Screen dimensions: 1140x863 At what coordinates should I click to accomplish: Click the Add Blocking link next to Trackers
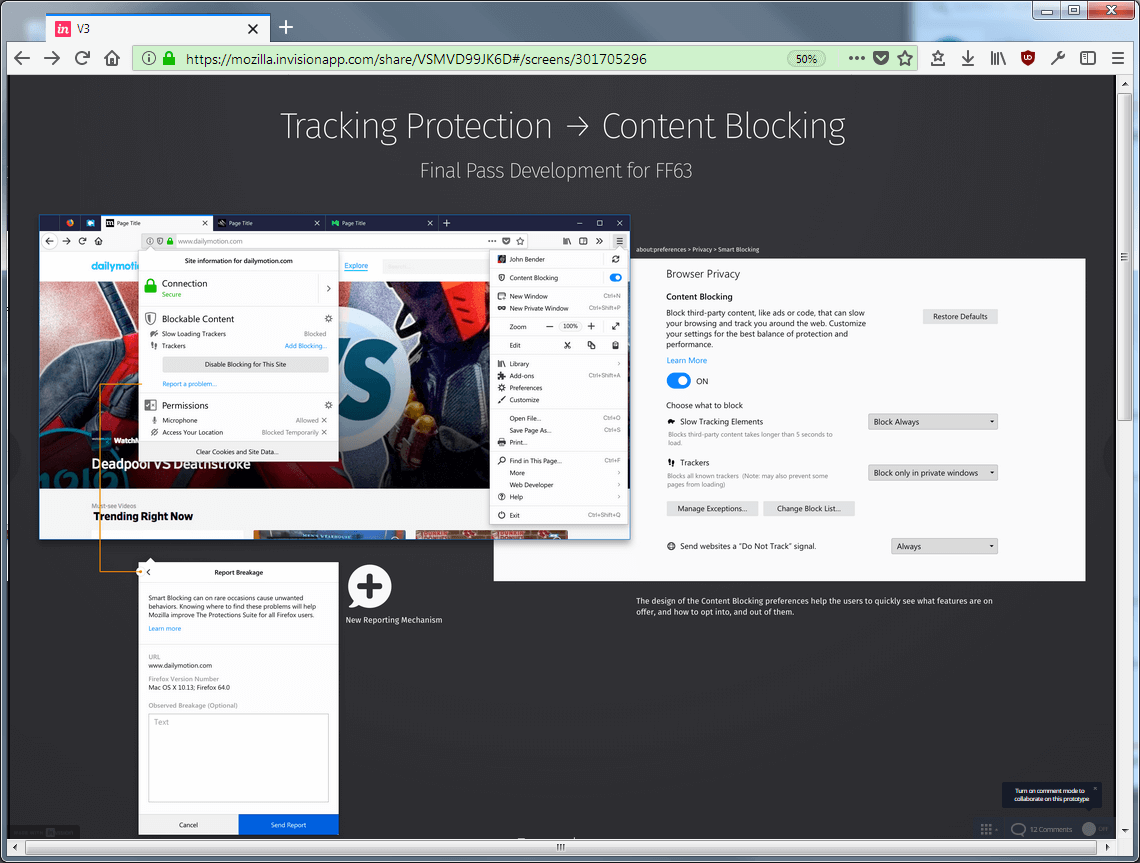pyautogui.click(x=305, y=345)
